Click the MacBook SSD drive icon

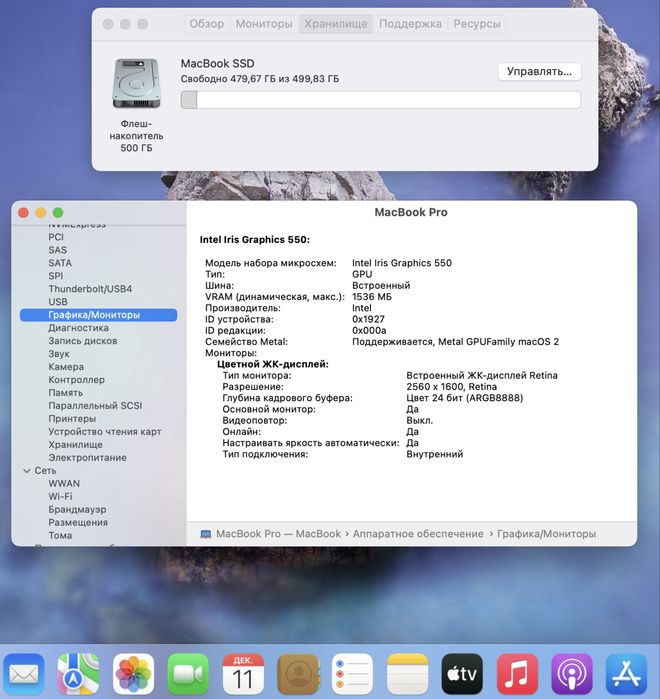136,83
